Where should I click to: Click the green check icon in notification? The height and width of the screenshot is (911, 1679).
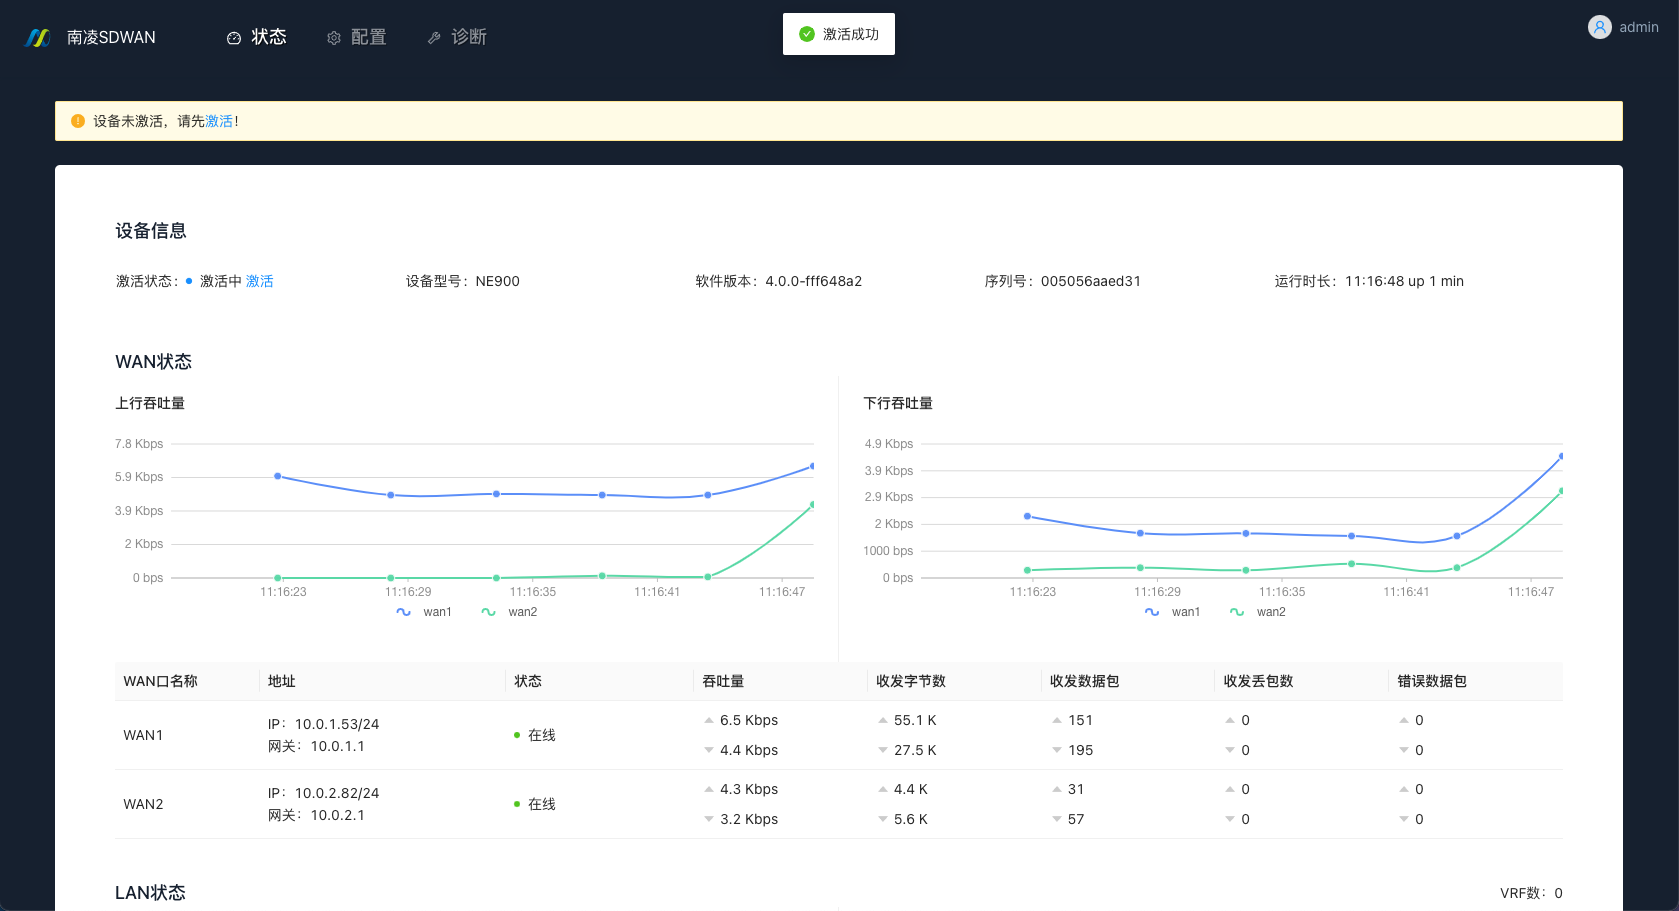(x=807, y=34)
